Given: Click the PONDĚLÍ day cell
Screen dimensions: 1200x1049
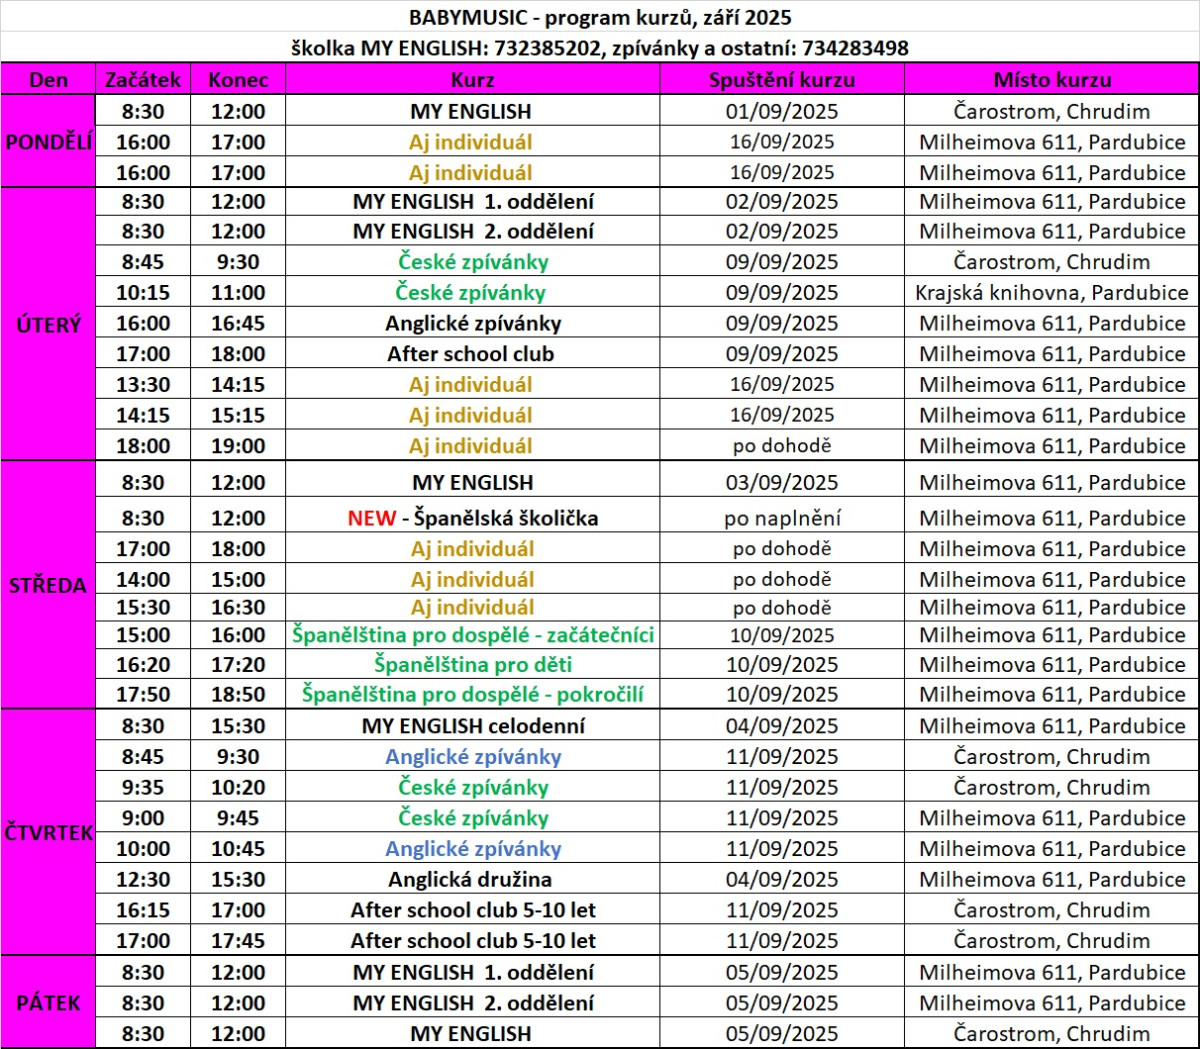Looking at the screenshot, I should [48, 142].
